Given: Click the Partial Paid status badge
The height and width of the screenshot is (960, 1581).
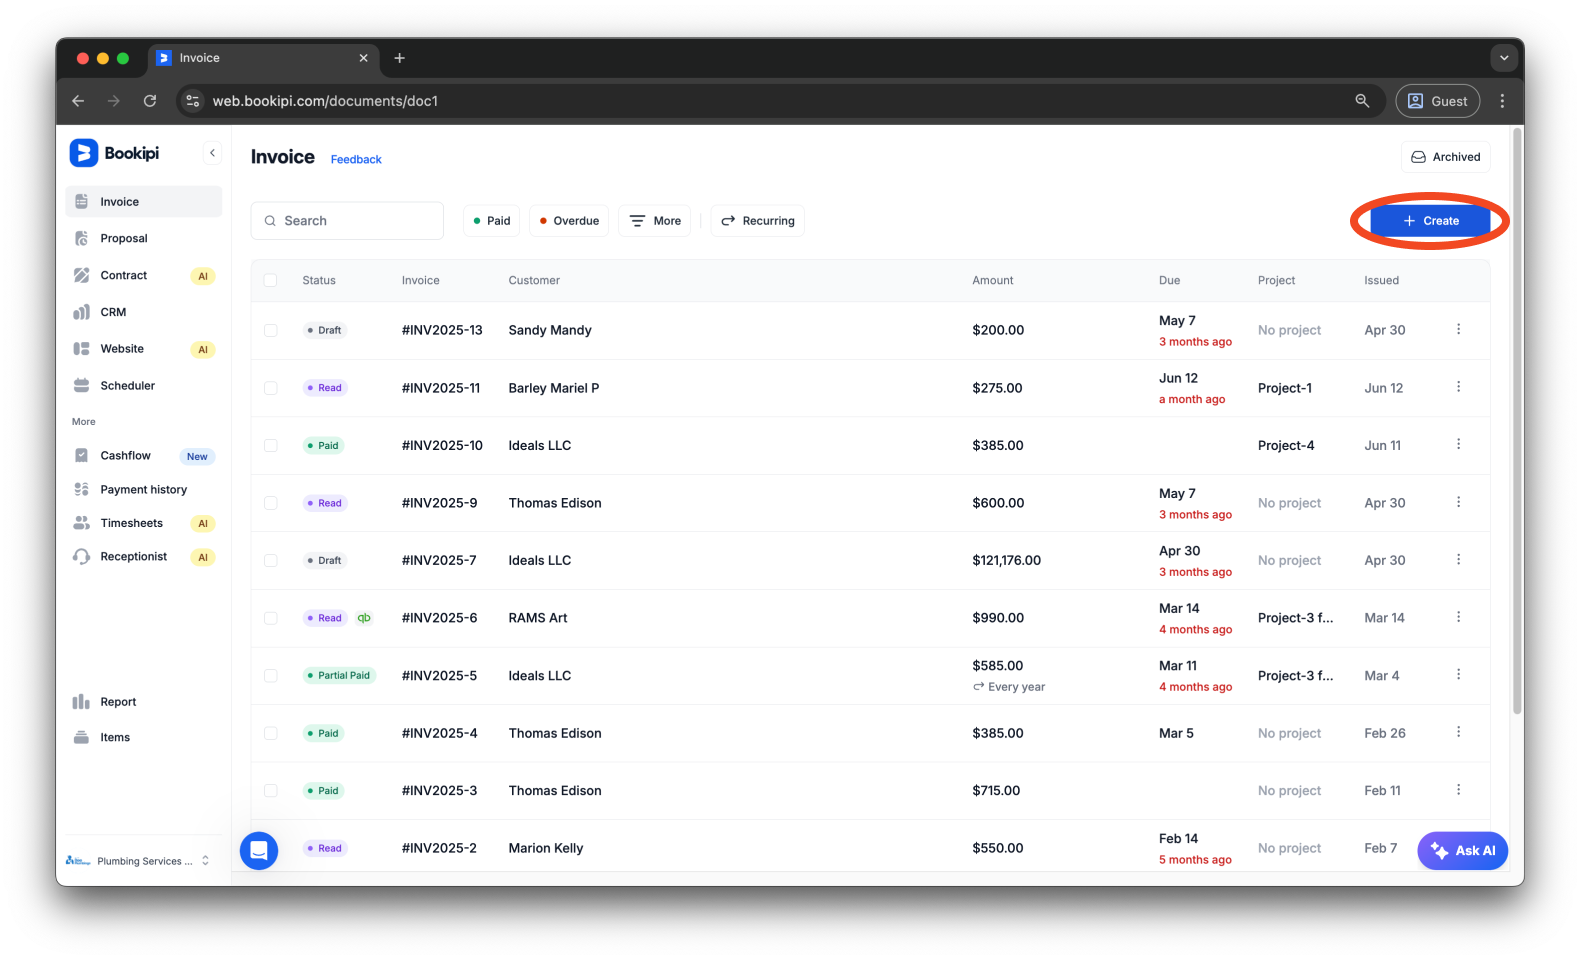Looking at the screenshot, I should 339,676.
